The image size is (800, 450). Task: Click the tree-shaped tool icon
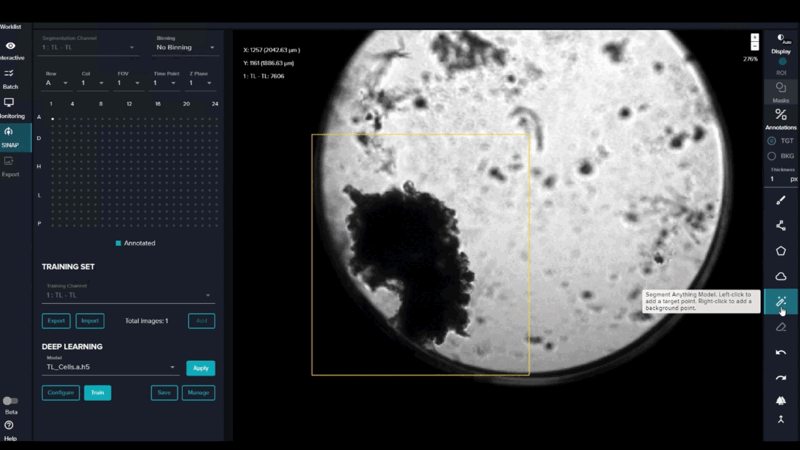781,401
